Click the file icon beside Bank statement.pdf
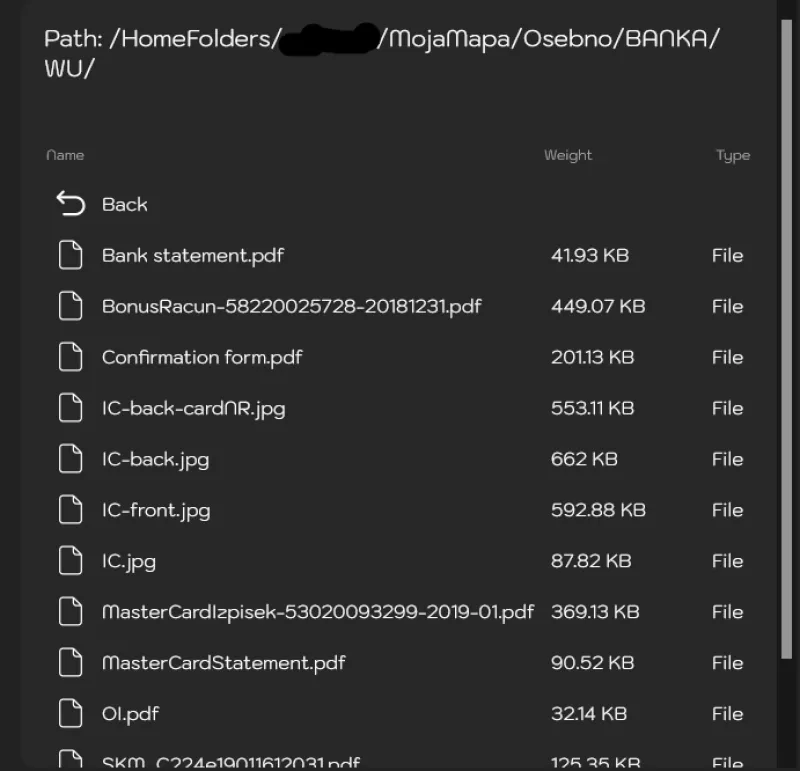 tap(70, 255)
